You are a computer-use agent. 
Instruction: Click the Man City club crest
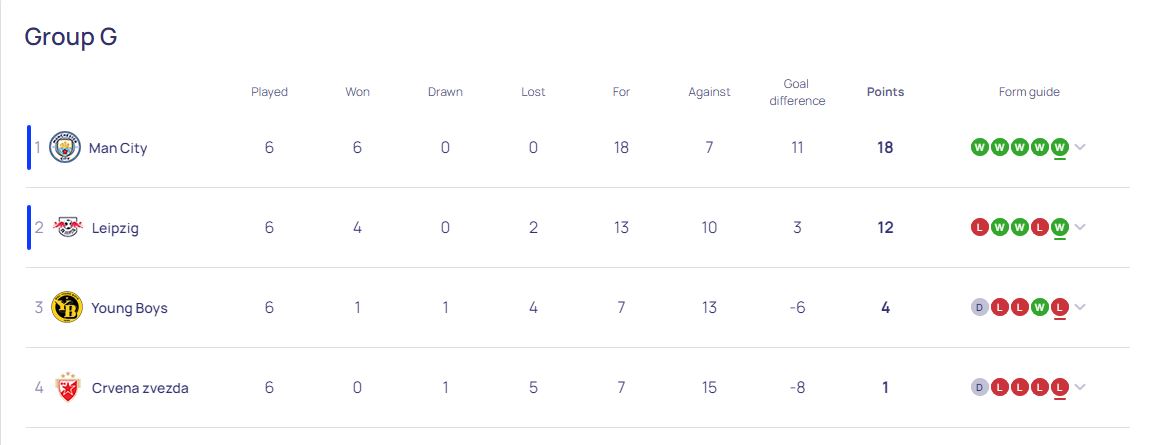click(x=66, y=148)
